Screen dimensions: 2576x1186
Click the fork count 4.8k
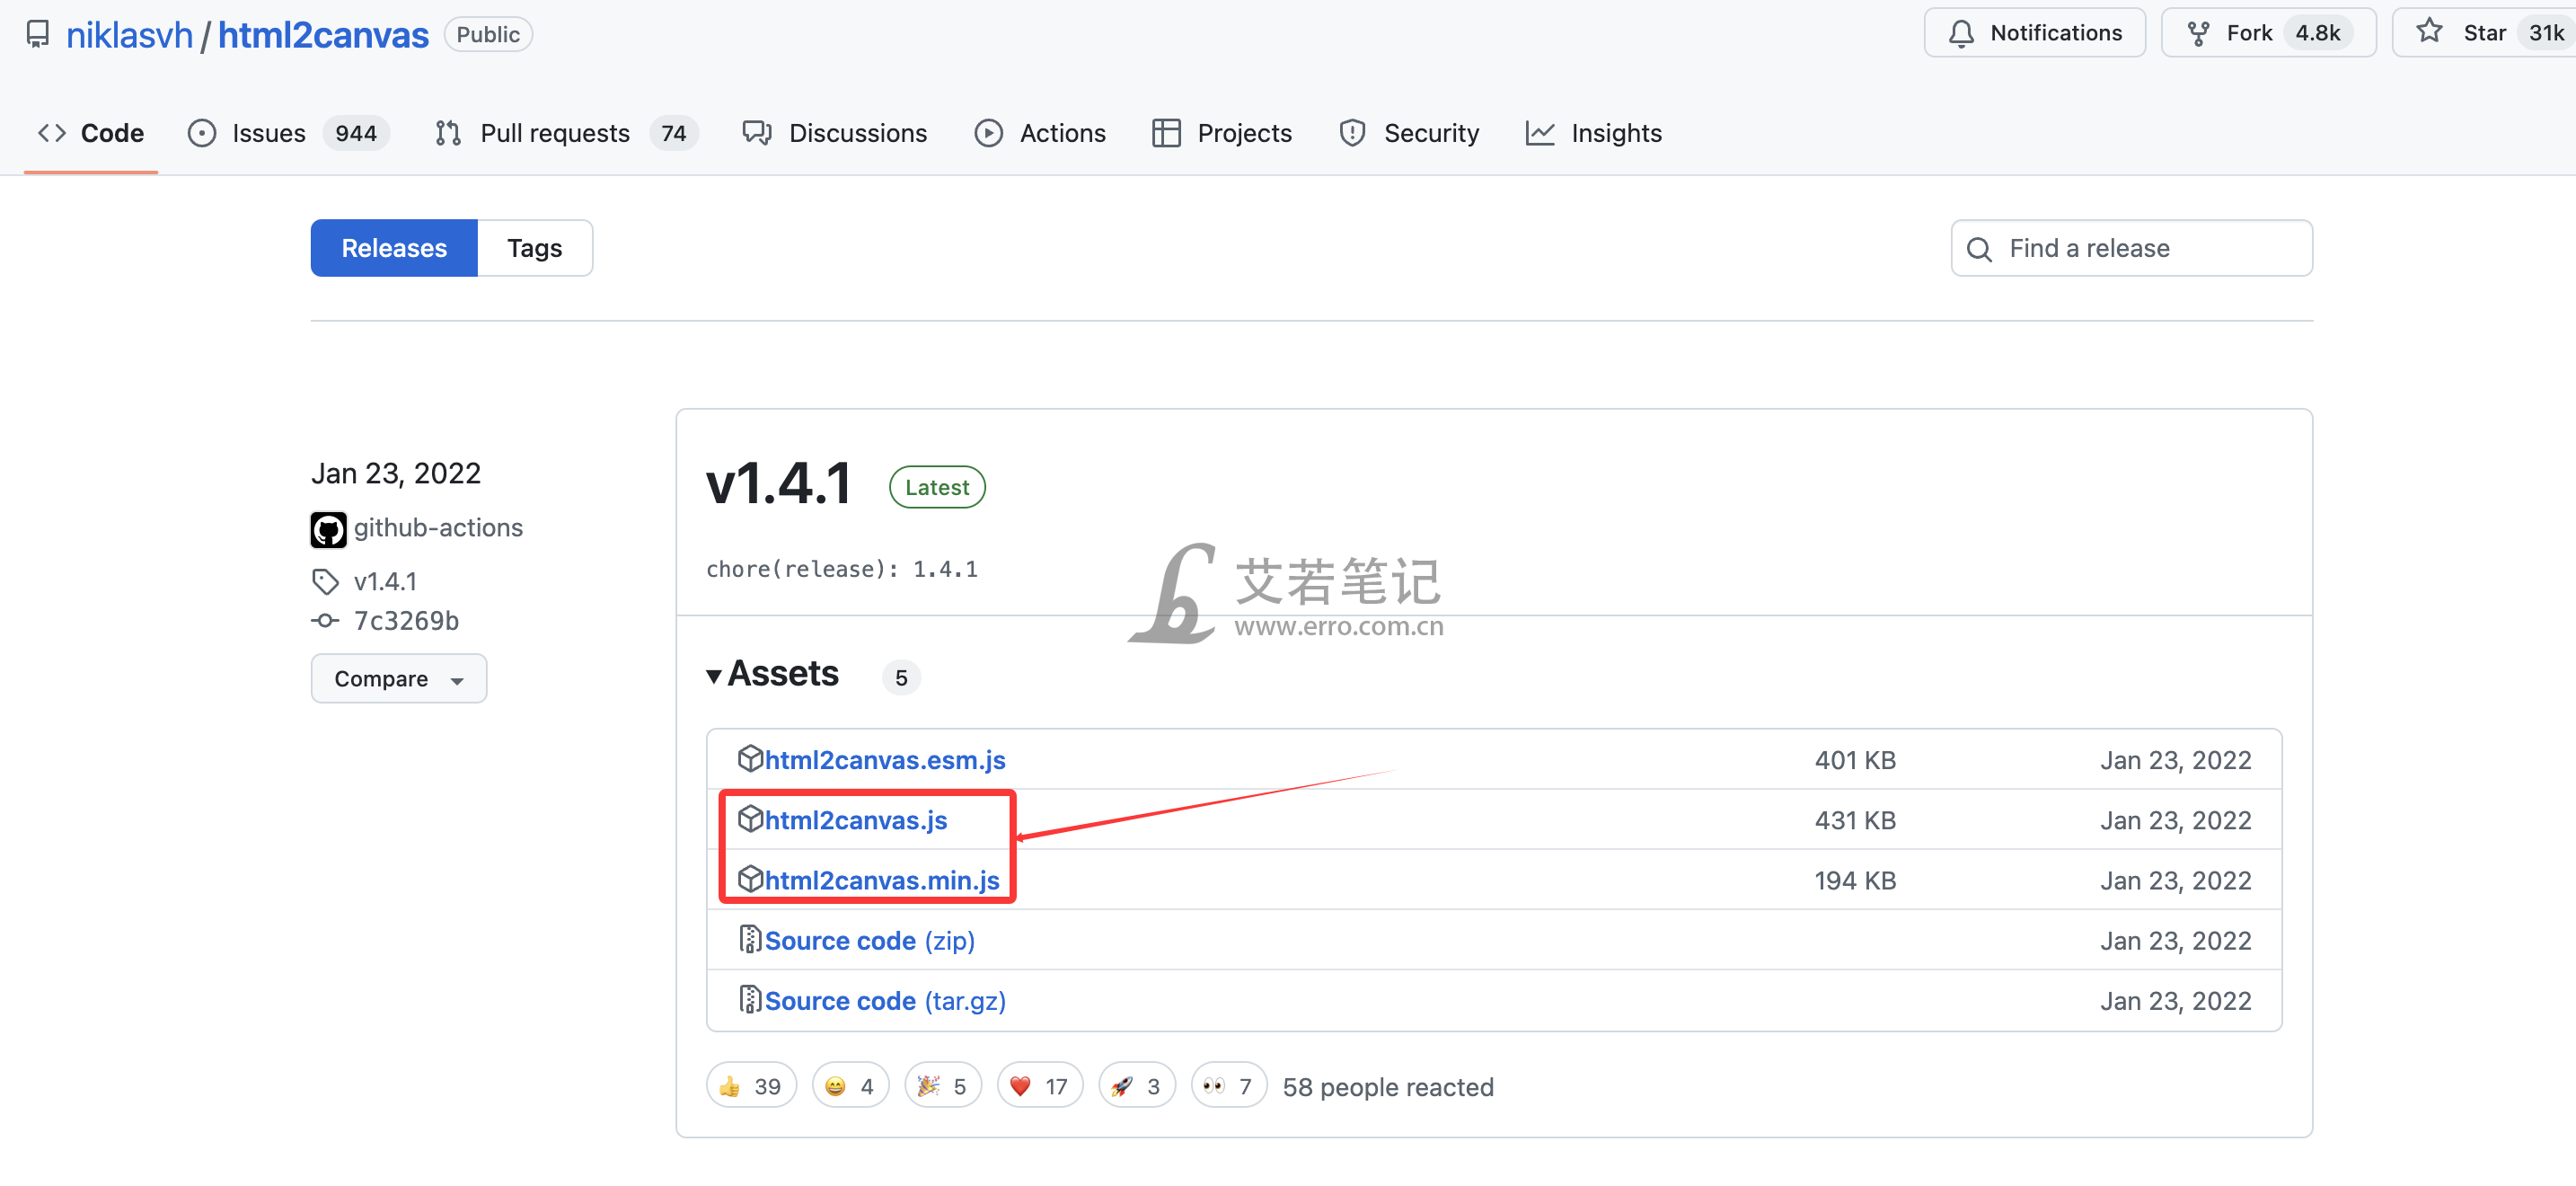[x=2317, y=33]
